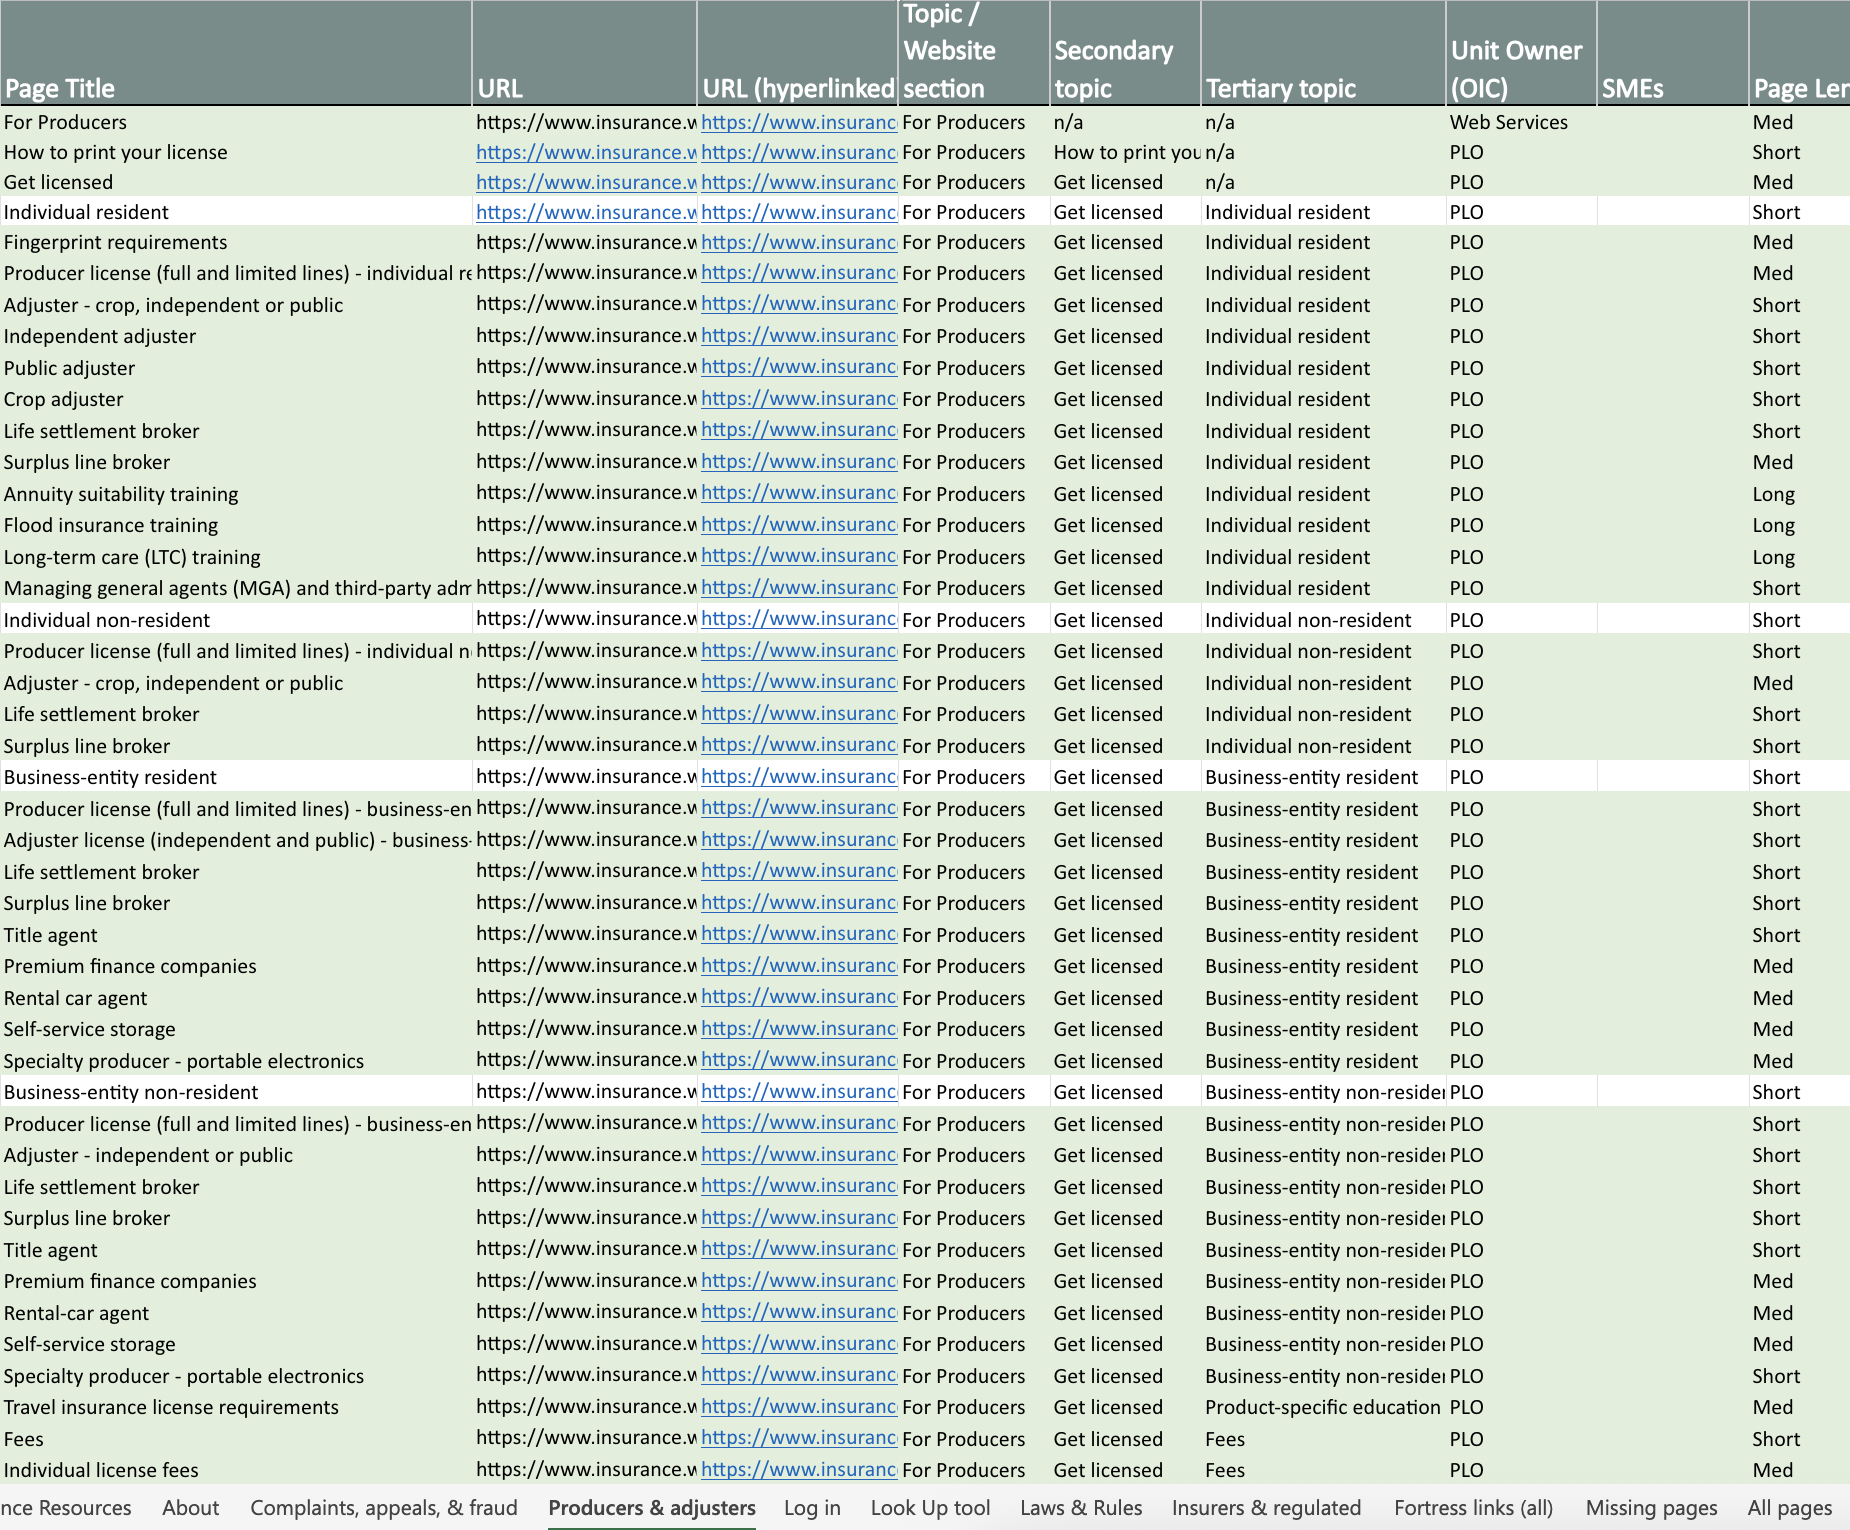Open URL column link for Get licensed row
The image size is (1850, 1530).
[x=586, y=182]
